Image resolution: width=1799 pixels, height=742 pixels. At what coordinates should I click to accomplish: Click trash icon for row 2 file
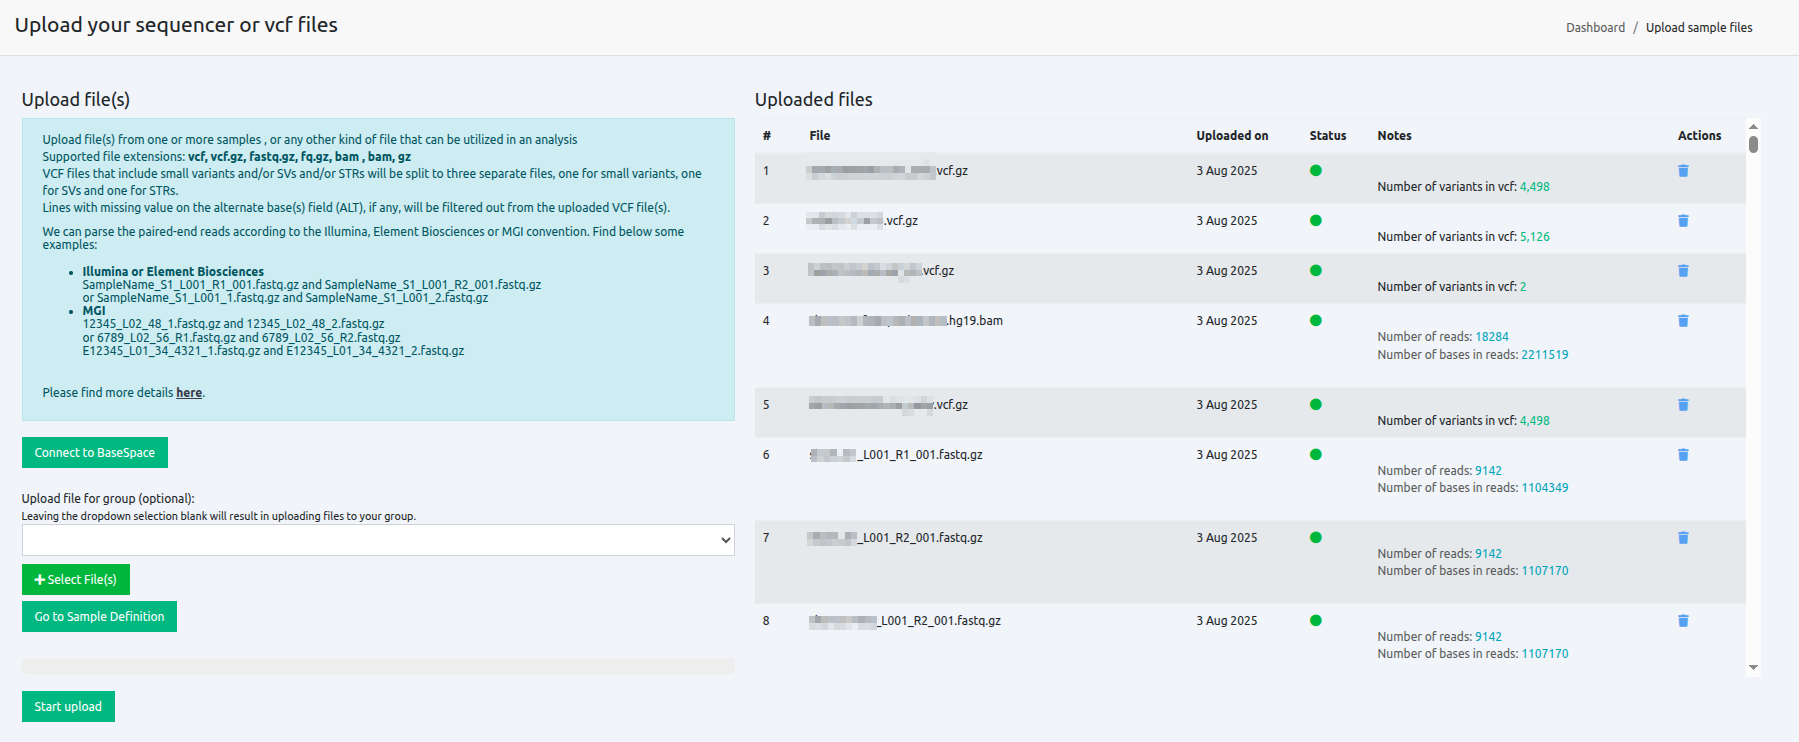(x=1683, y=221)
